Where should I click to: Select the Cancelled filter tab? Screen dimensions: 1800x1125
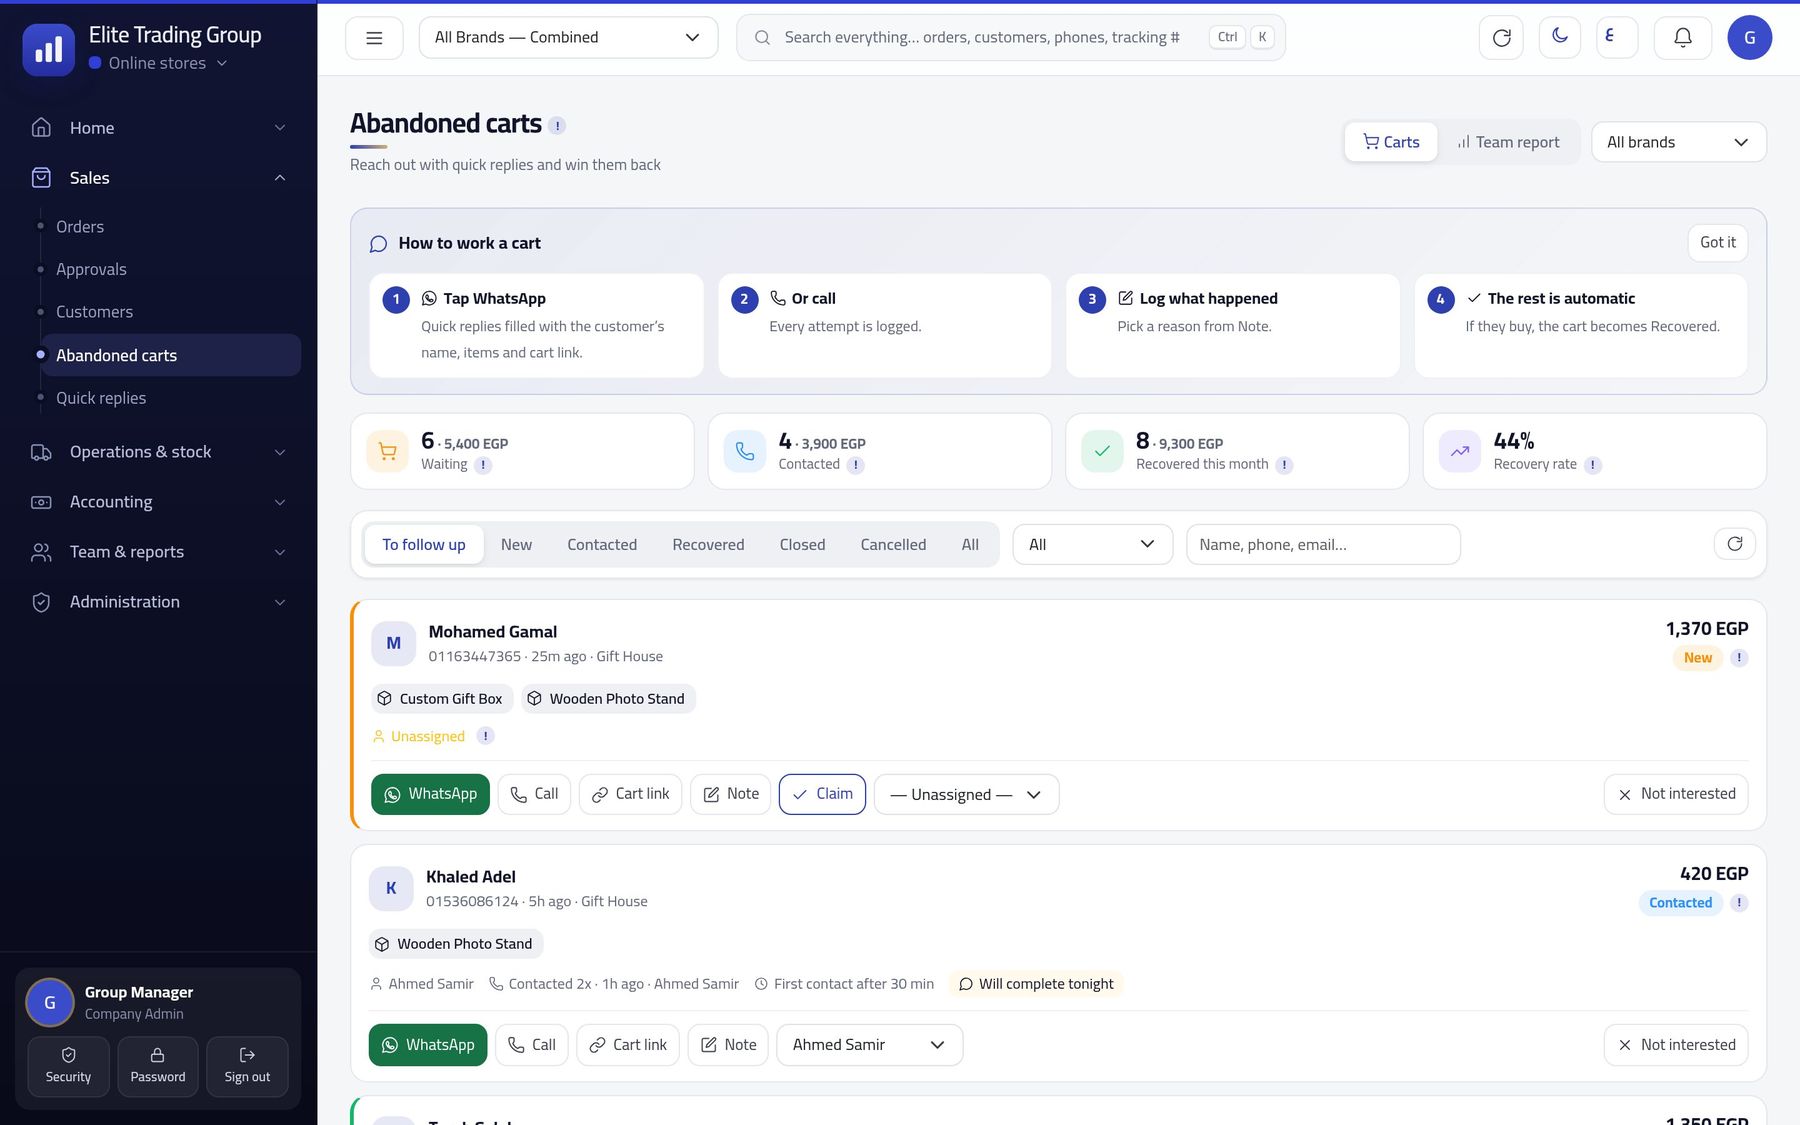click(893, 545)
